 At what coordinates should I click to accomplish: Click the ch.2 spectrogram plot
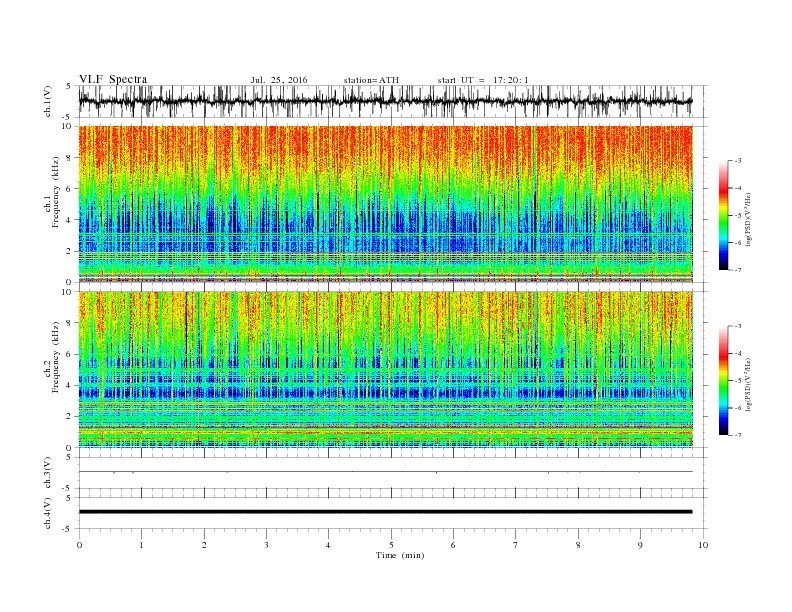(386, 370)
